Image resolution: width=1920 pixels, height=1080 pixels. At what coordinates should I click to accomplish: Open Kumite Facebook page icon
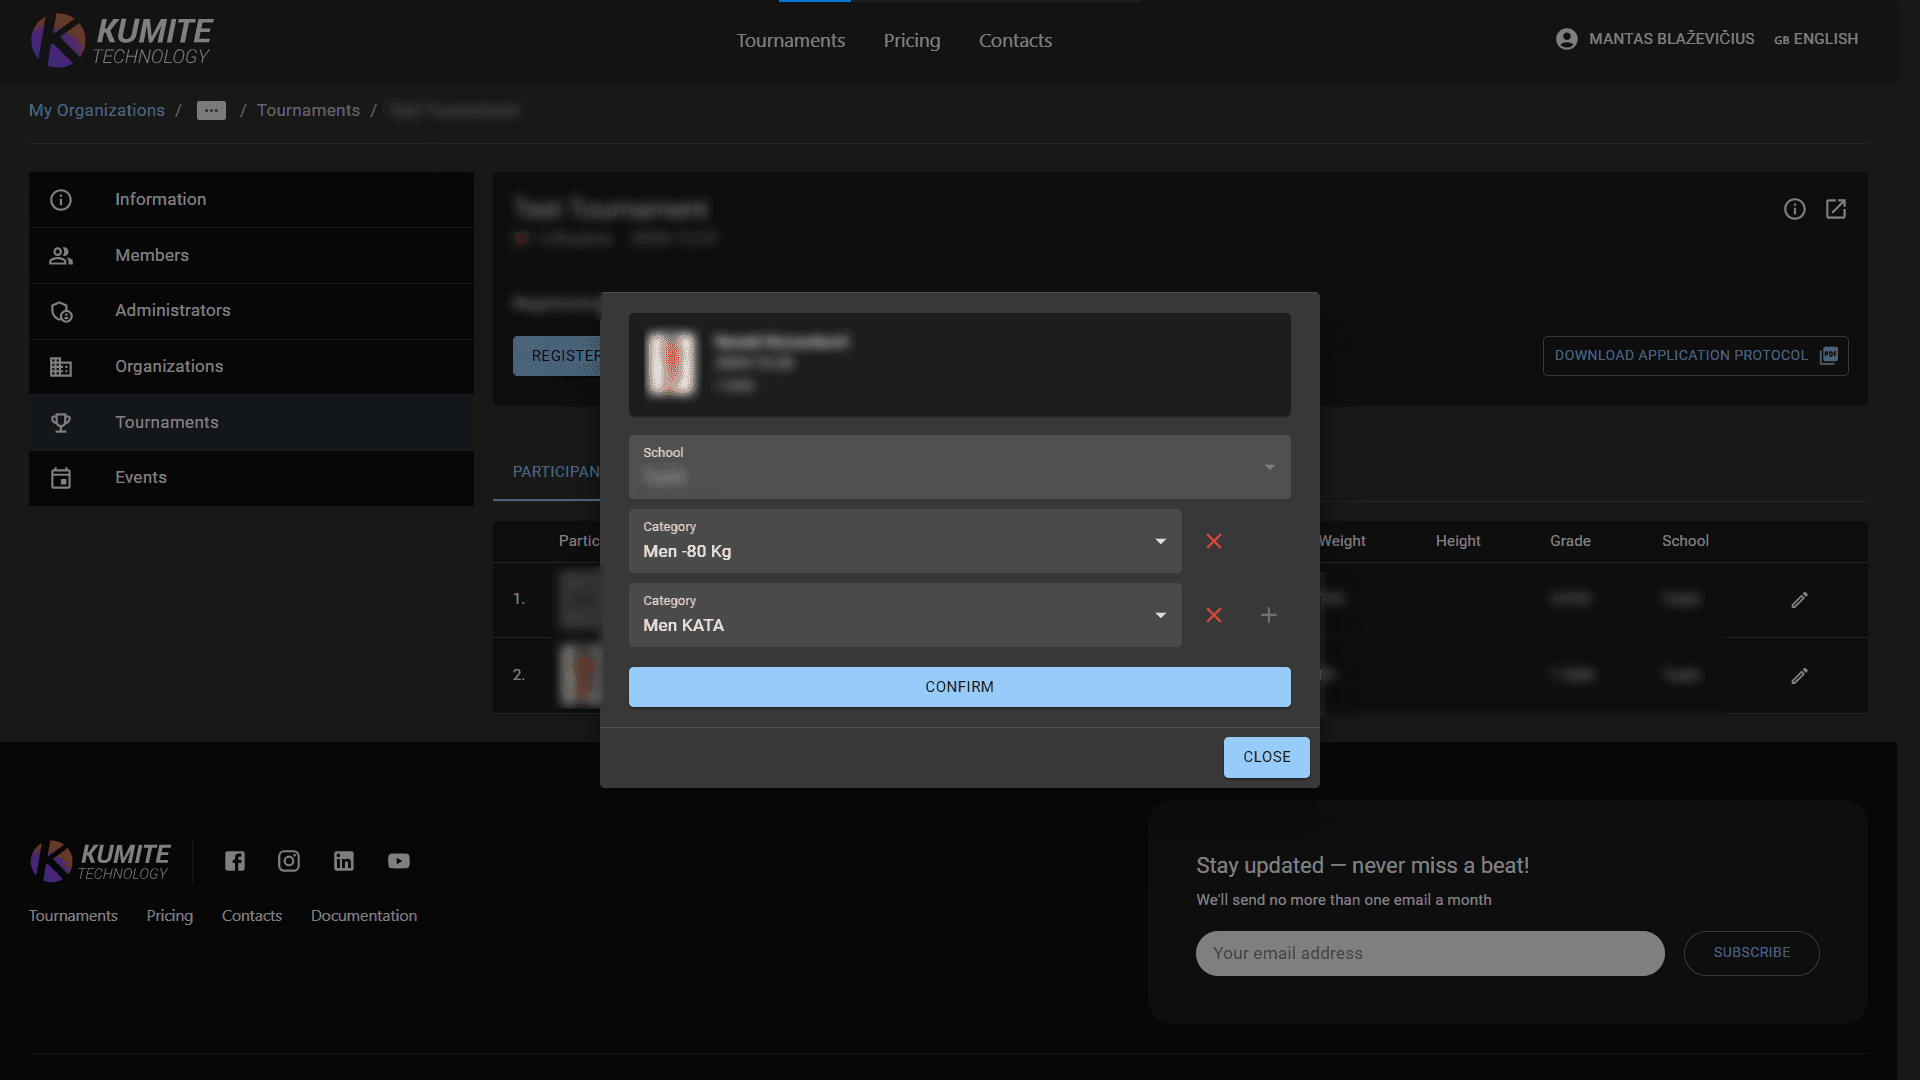point(235,861)
